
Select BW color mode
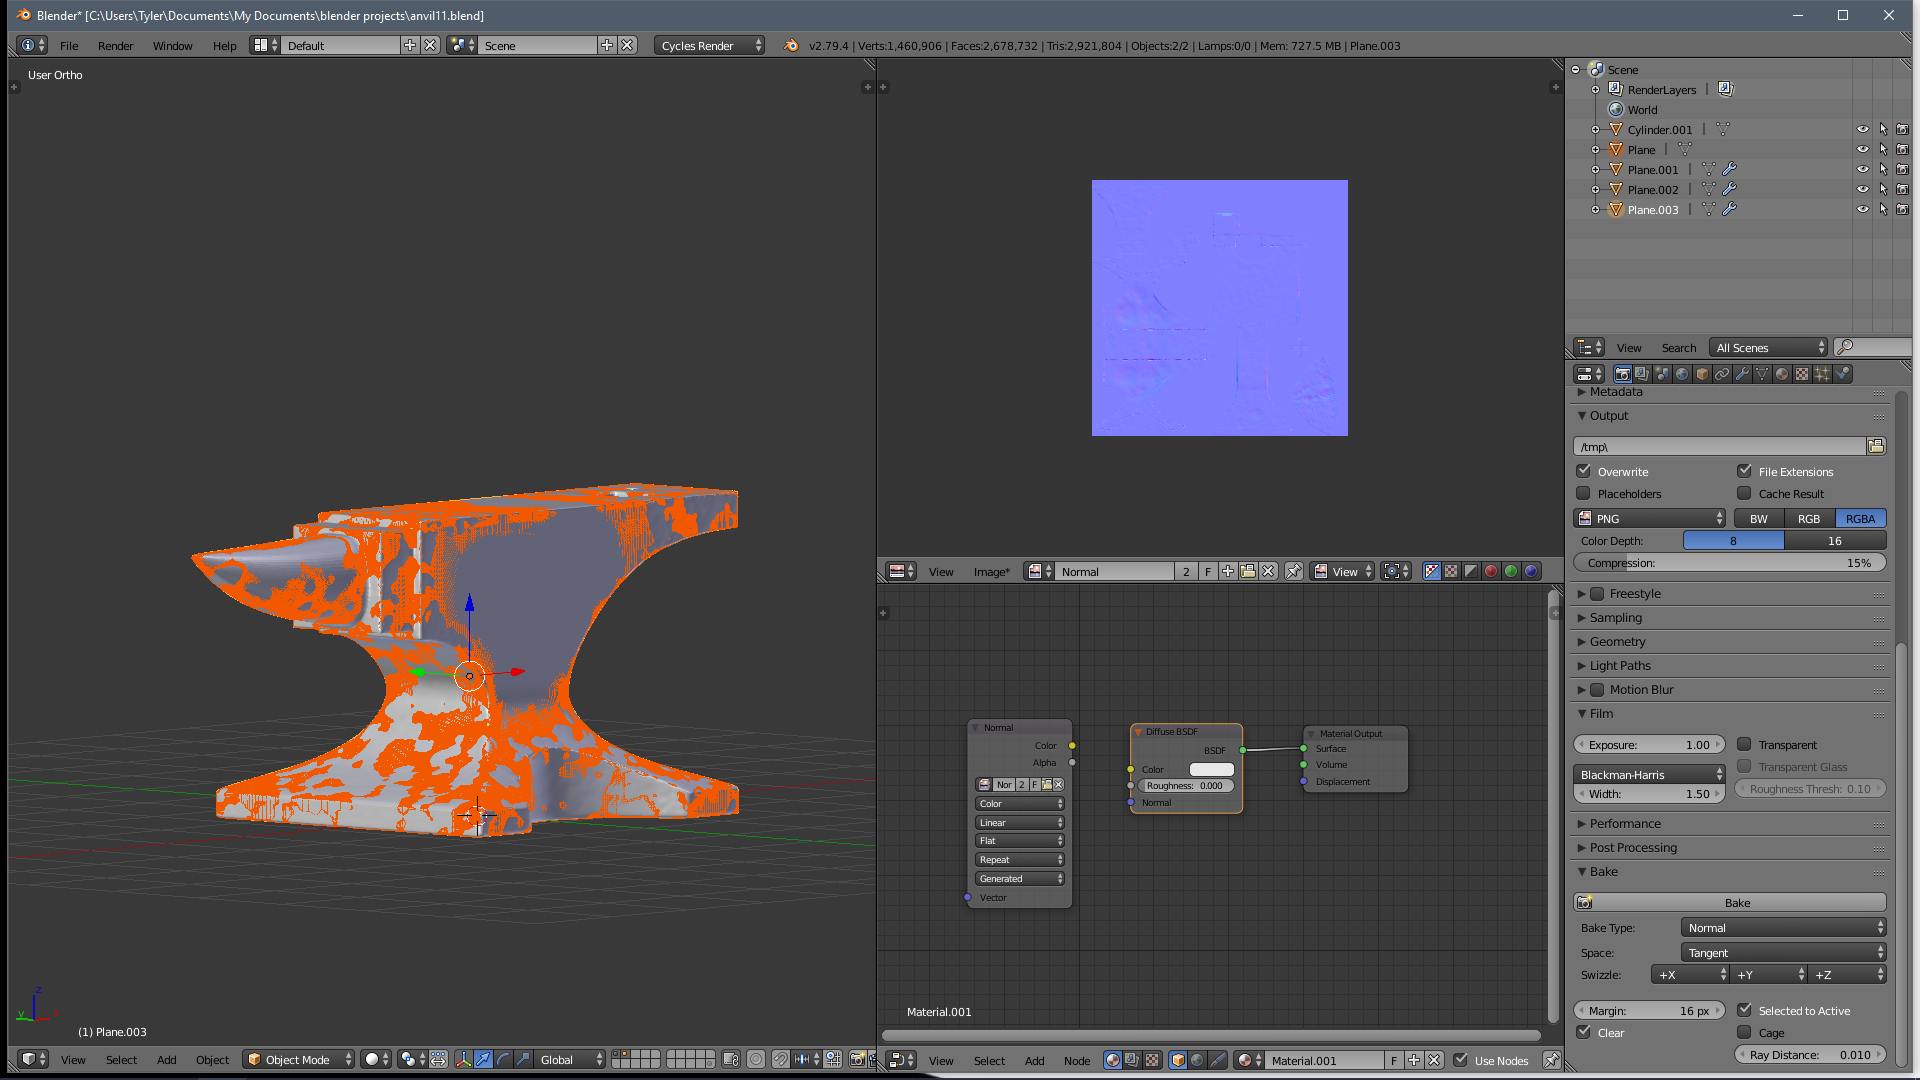[1758, 519]
